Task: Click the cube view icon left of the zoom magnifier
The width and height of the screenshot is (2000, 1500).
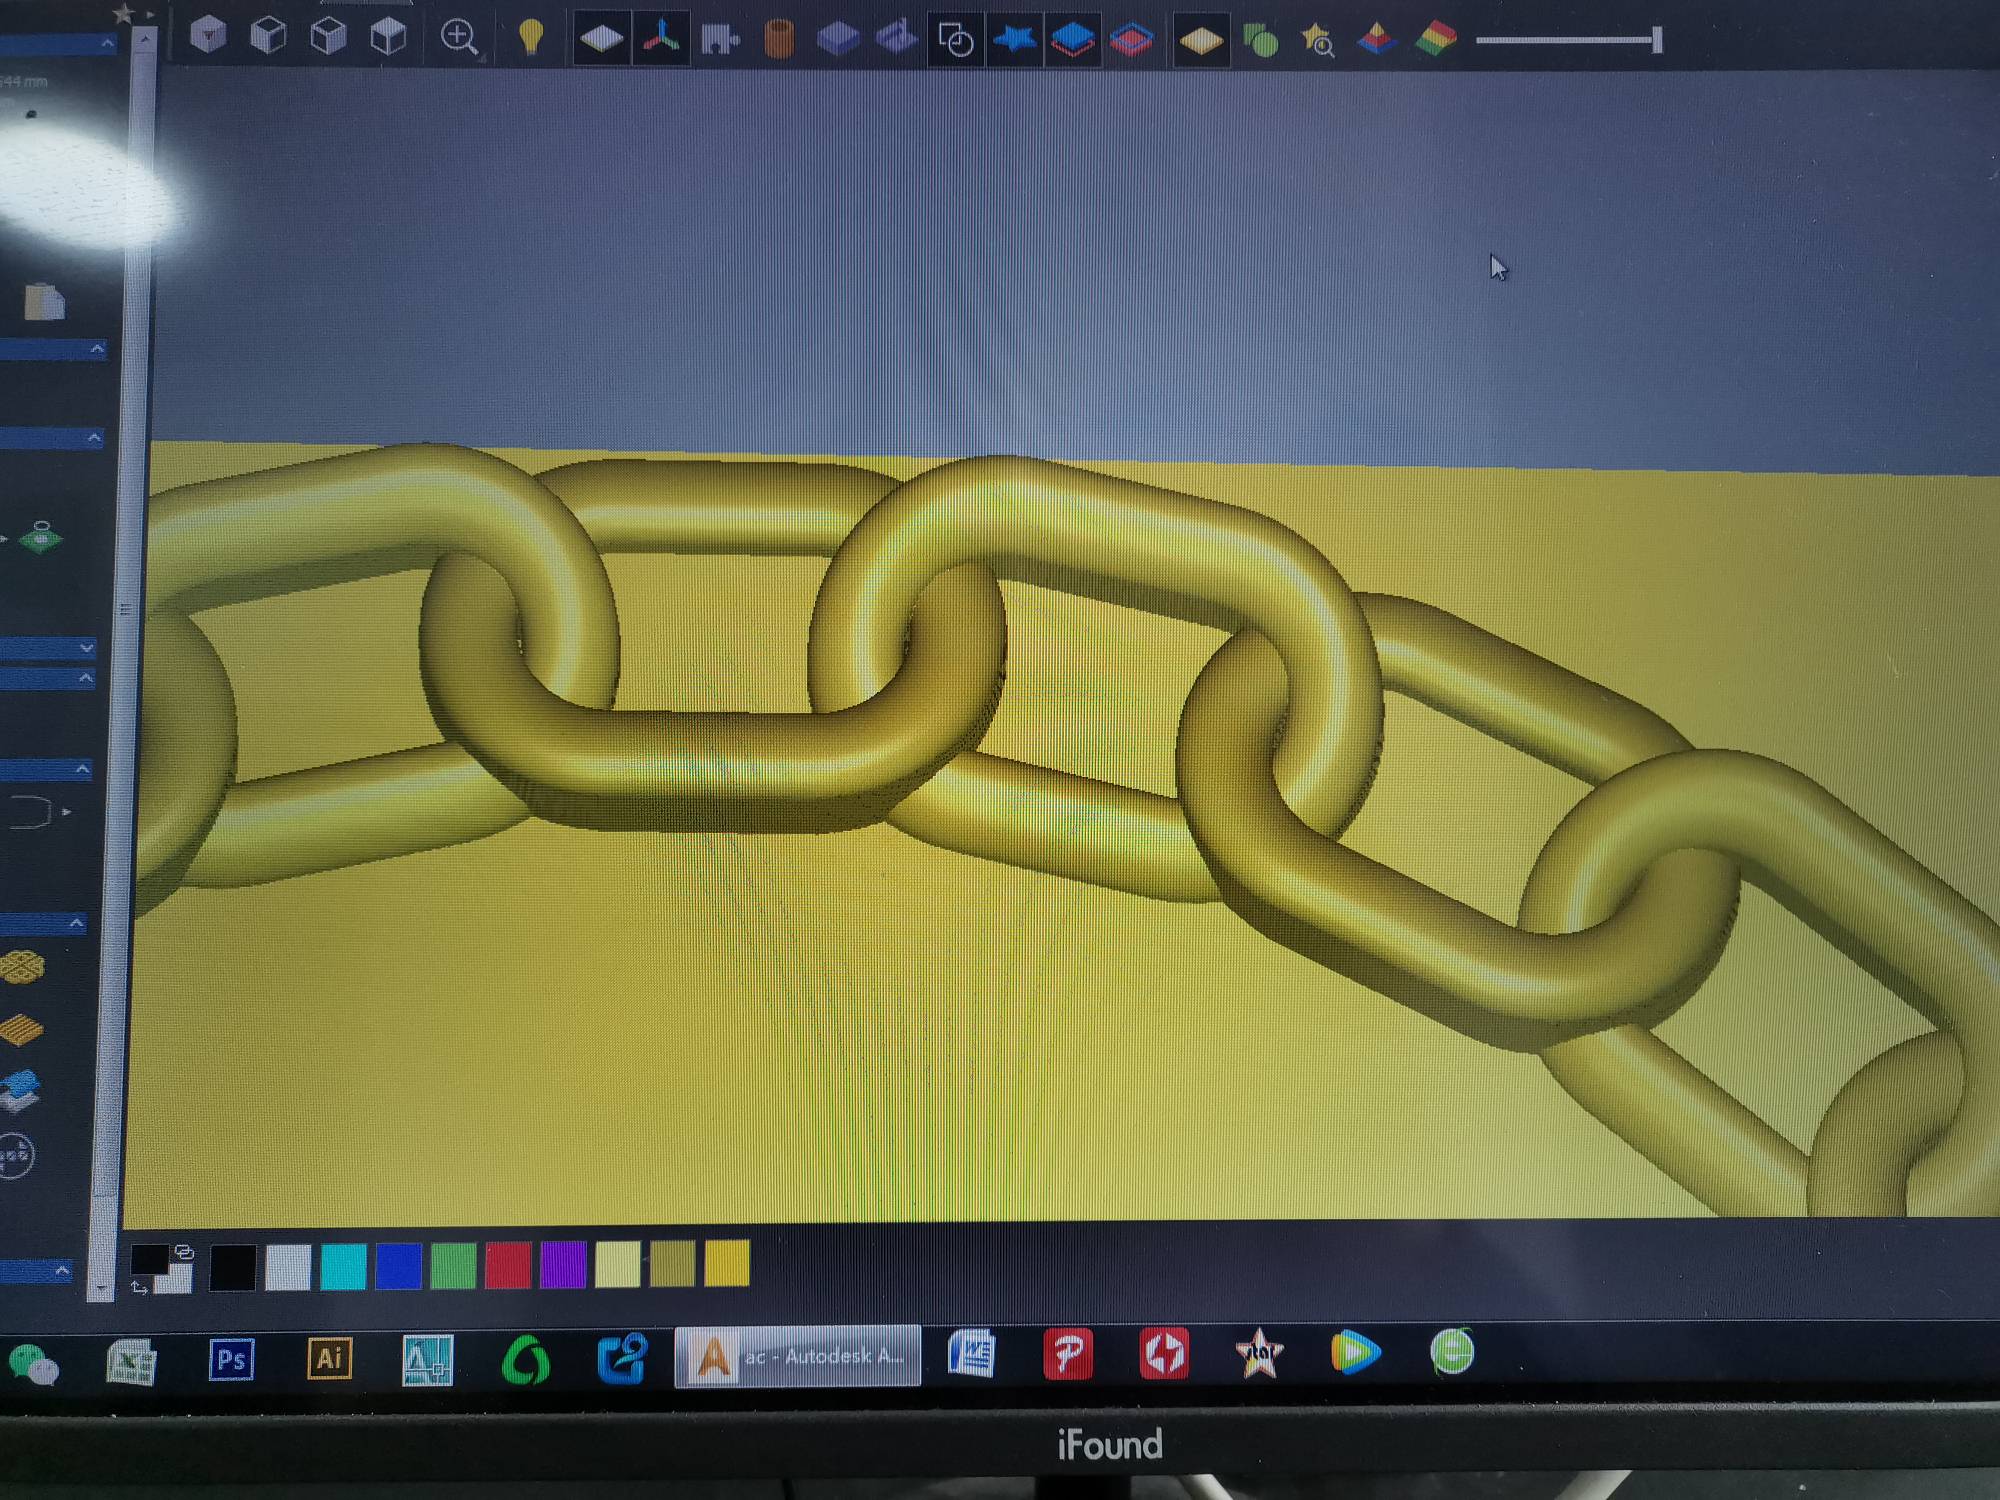Action: point(388,37)
